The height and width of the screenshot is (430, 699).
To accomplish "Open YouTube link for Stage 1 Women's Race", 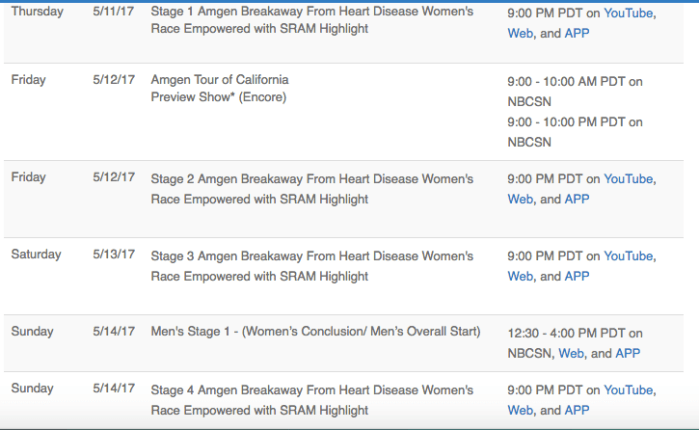I will pyautogui.click(x=628, y=14).
